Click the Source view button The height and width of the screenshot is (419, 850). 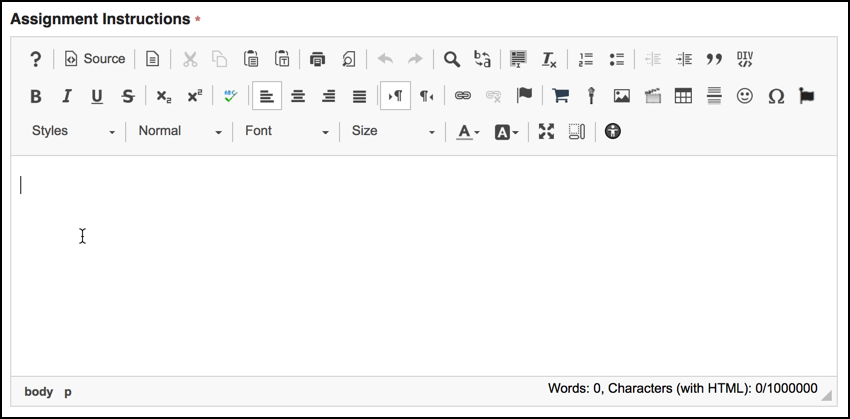tap(95, 59)
